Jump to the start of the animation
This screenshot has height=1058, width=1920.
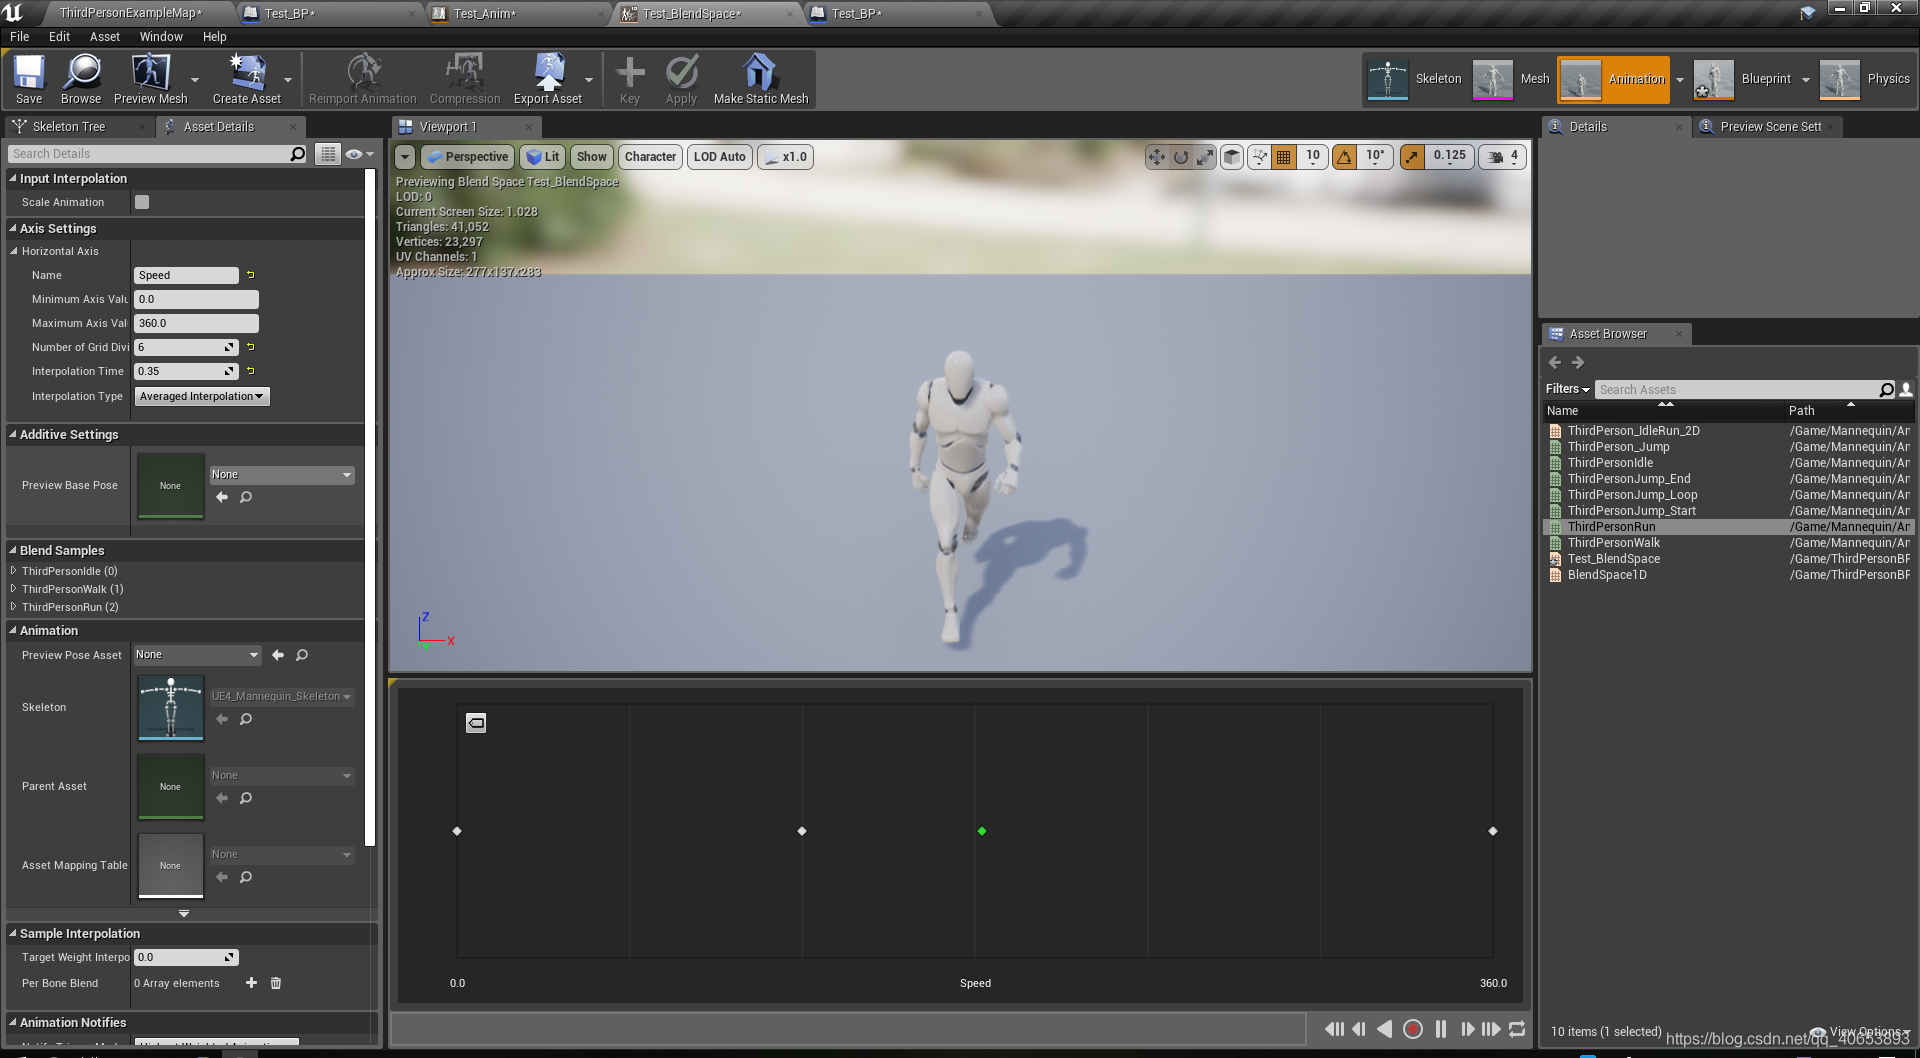click(1334, 1029)
